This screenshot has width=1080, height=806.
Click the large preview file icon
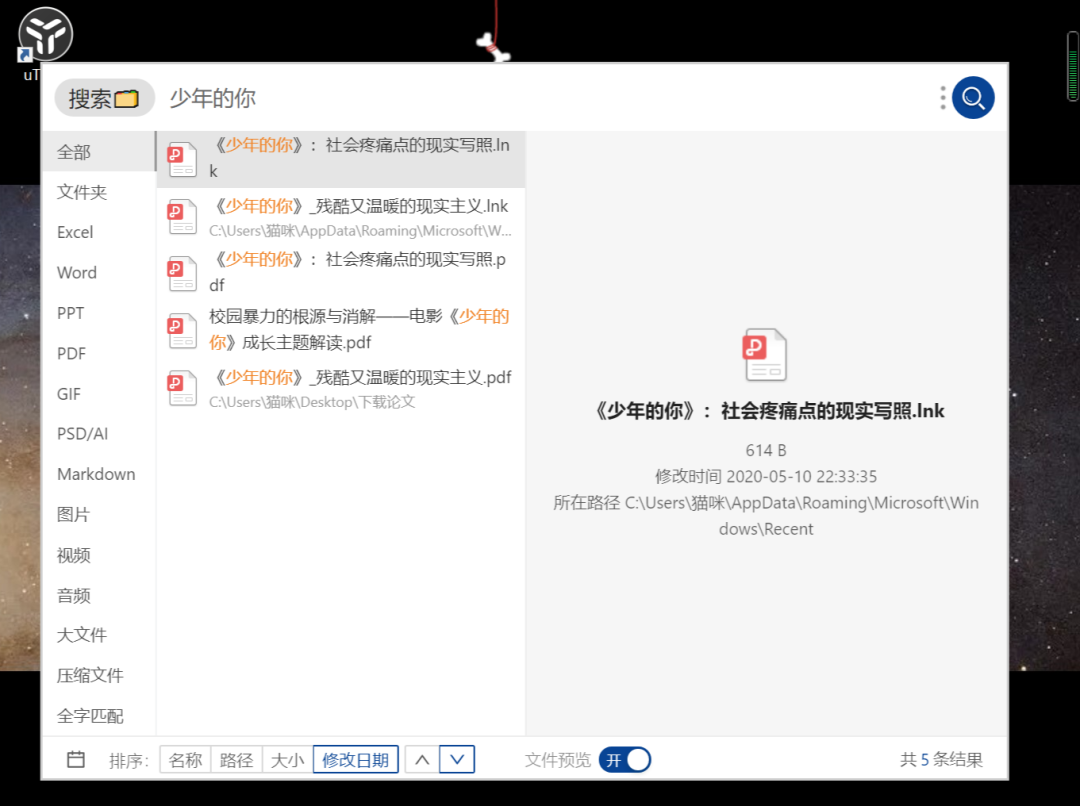(765, 355)
